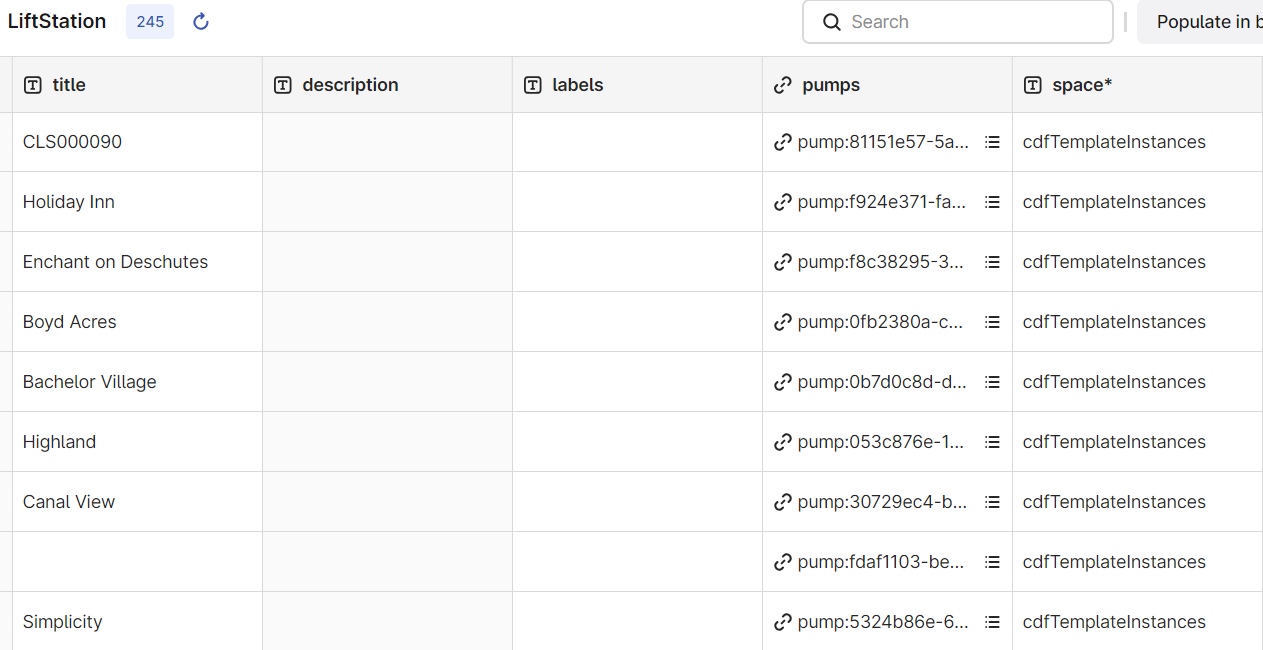Select cdfTemplateInstances cell in Simplicity row
Viewport: 1263px width, 650px height.
1137,622
